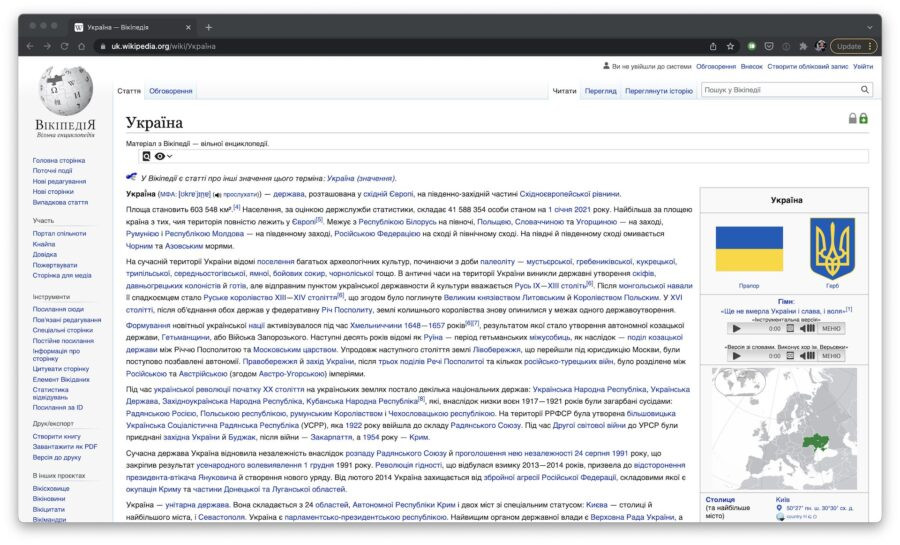The height and width of the screenshot is (545, 900).
Task: Click the Wikipedia globe logo
Action: [x=66, y=90]
